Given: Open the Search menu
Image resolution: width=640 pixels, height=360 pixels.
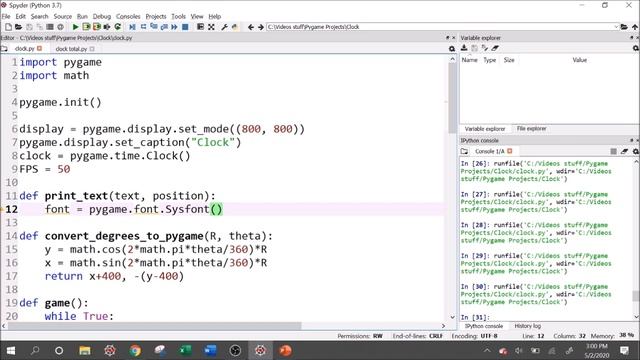Looking at the screenshot, I should [40, 16].
